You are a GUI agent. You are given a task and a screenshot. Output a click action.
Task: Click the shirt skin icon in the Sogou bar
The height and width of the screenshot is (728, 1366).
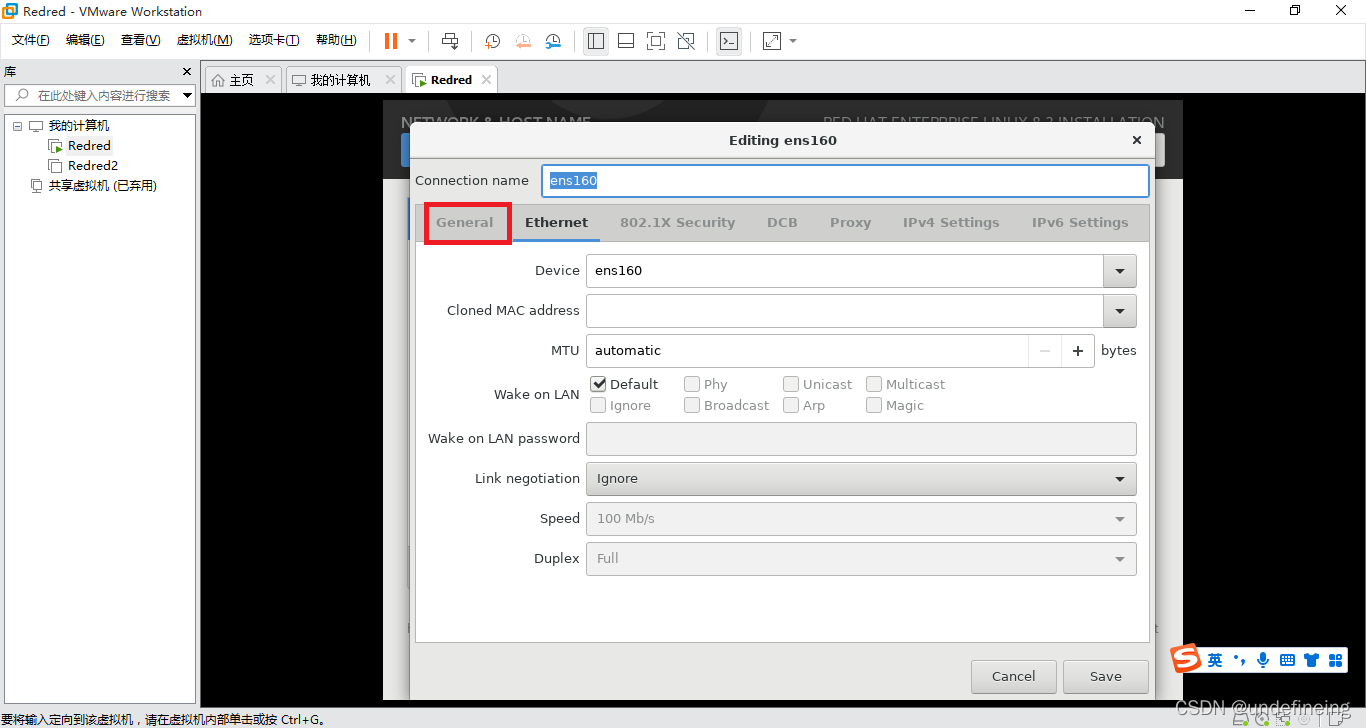(x=1311, y=660)
